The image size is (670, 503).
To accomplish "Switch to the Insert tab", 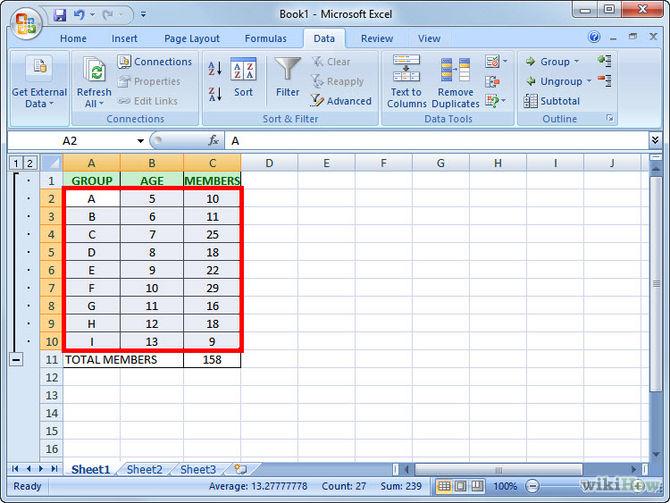I will point(124,38).
